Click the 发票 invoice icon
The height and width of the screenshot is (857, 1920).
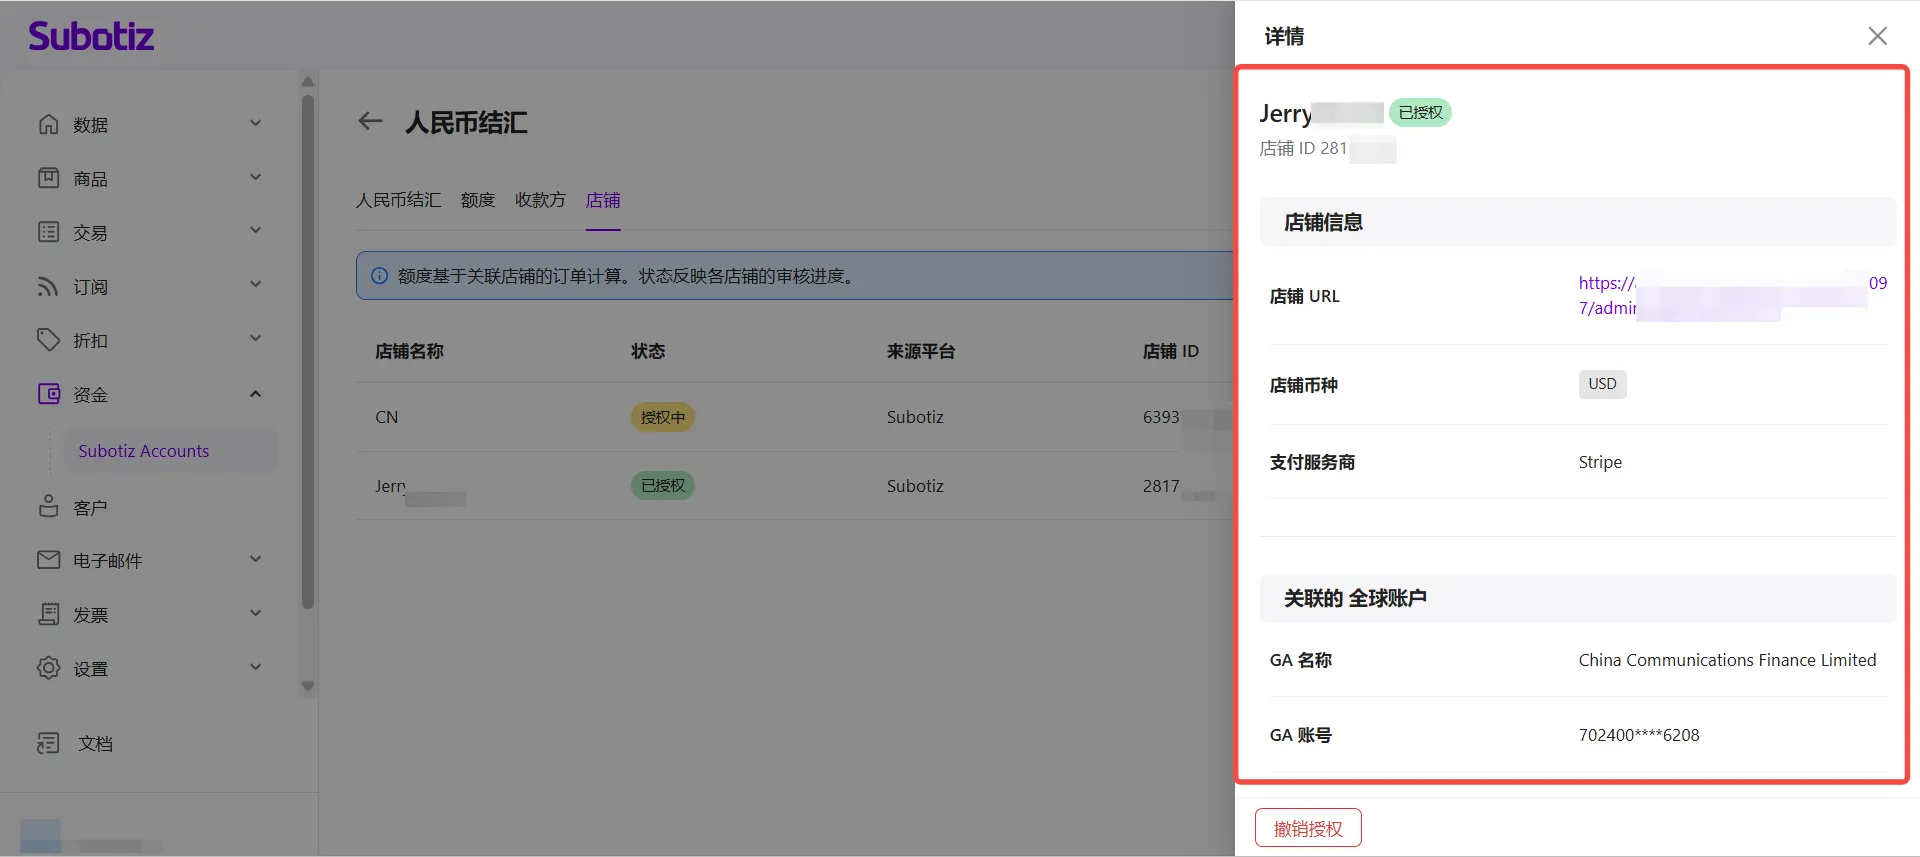[48, 614]
